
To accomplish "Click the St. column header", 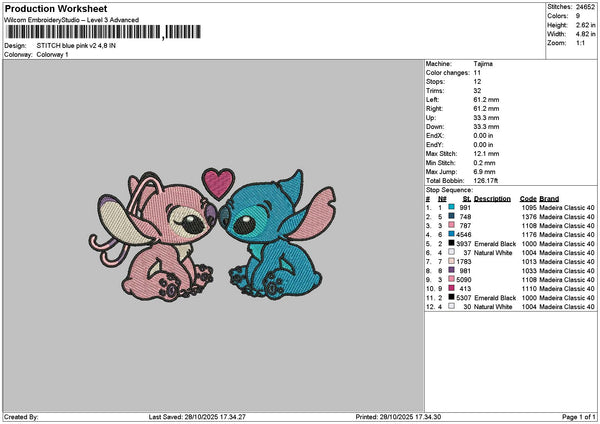I will pyautogui.click(x=466, y=199).
